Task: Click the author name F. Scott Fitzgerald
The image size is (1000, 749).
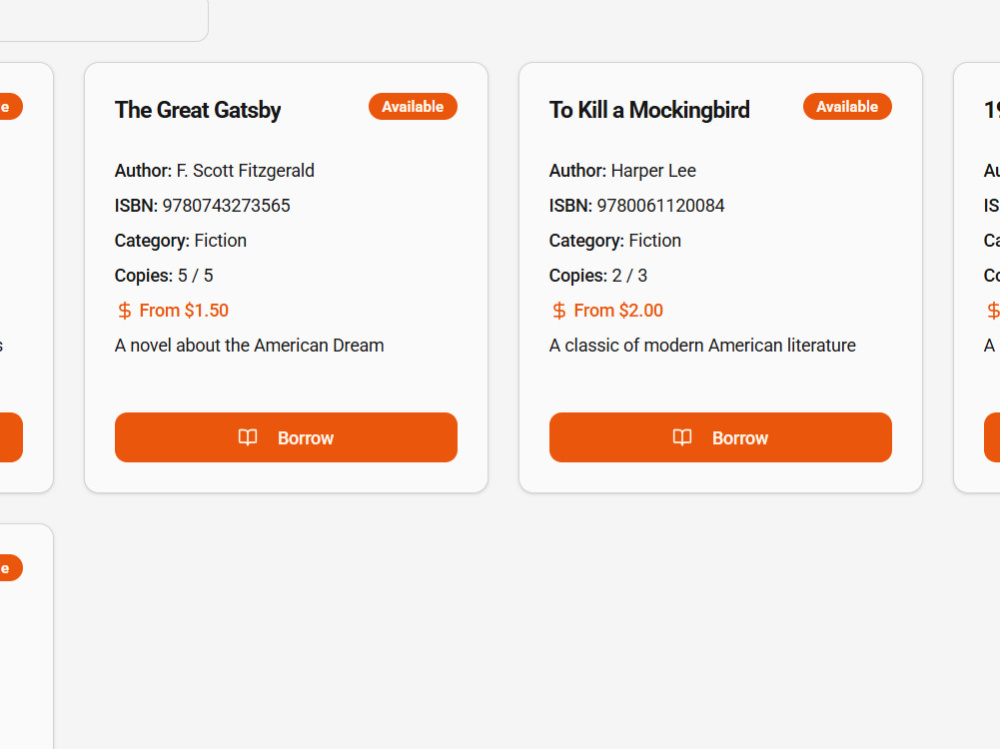Action: (x=245, y=170)
